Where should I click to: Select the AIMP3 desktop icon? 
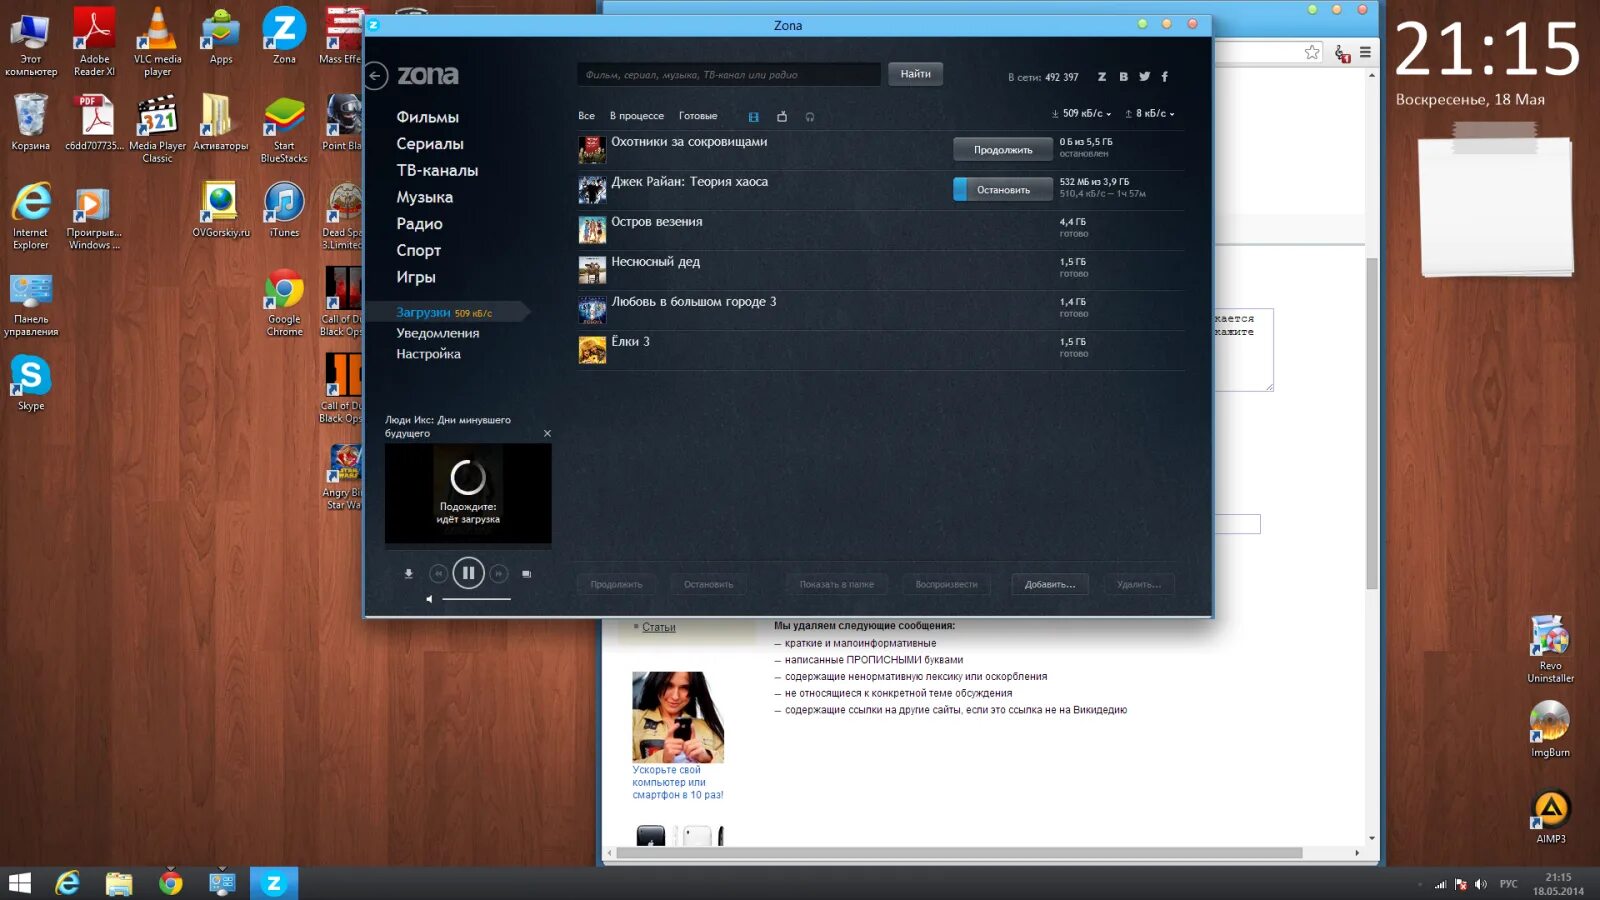point(1550,817)
